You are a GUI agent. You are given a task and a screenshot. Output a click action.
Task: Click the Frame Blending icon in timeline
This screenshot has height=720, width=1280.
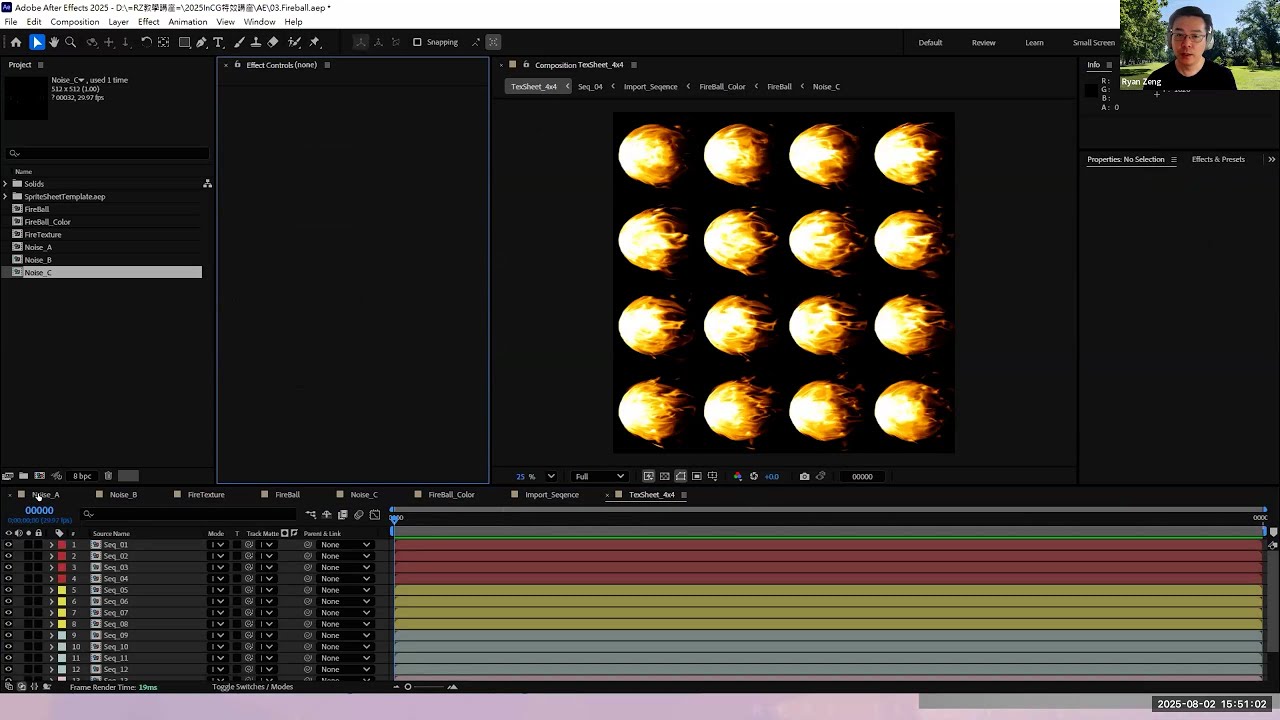343,515
